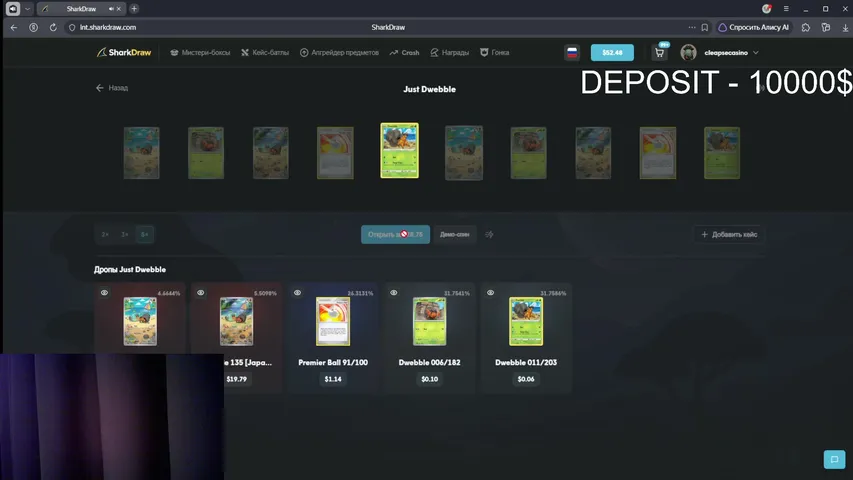Viewport: 853px width, 480px height.
Task: Select the 3x case multiplier
Action: click(x=125, y=235)
